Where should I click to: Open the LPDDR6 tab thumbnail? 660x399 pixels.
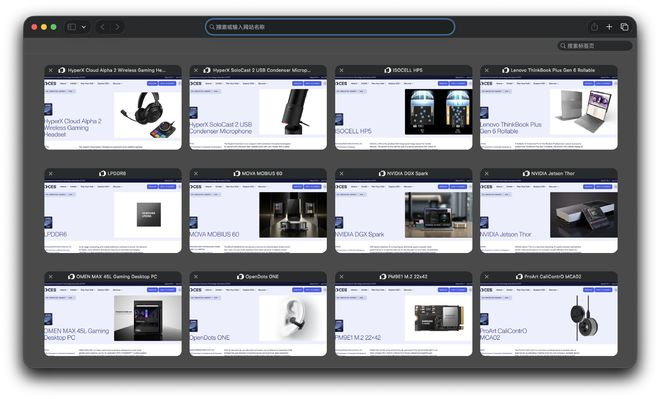point(113,216)
